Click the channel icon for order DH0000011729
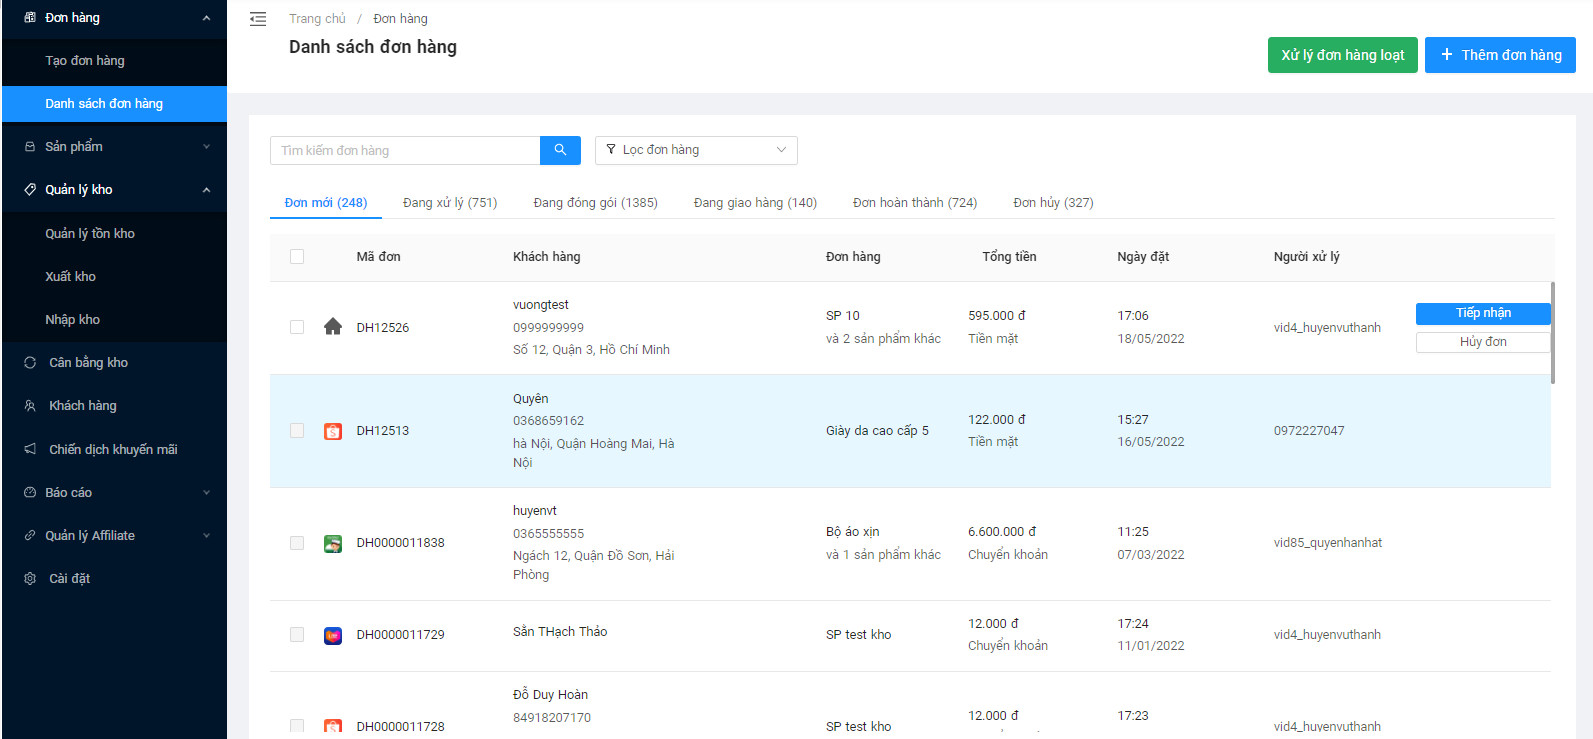This screenshot has width=1593, height=739. pos(333,635)
